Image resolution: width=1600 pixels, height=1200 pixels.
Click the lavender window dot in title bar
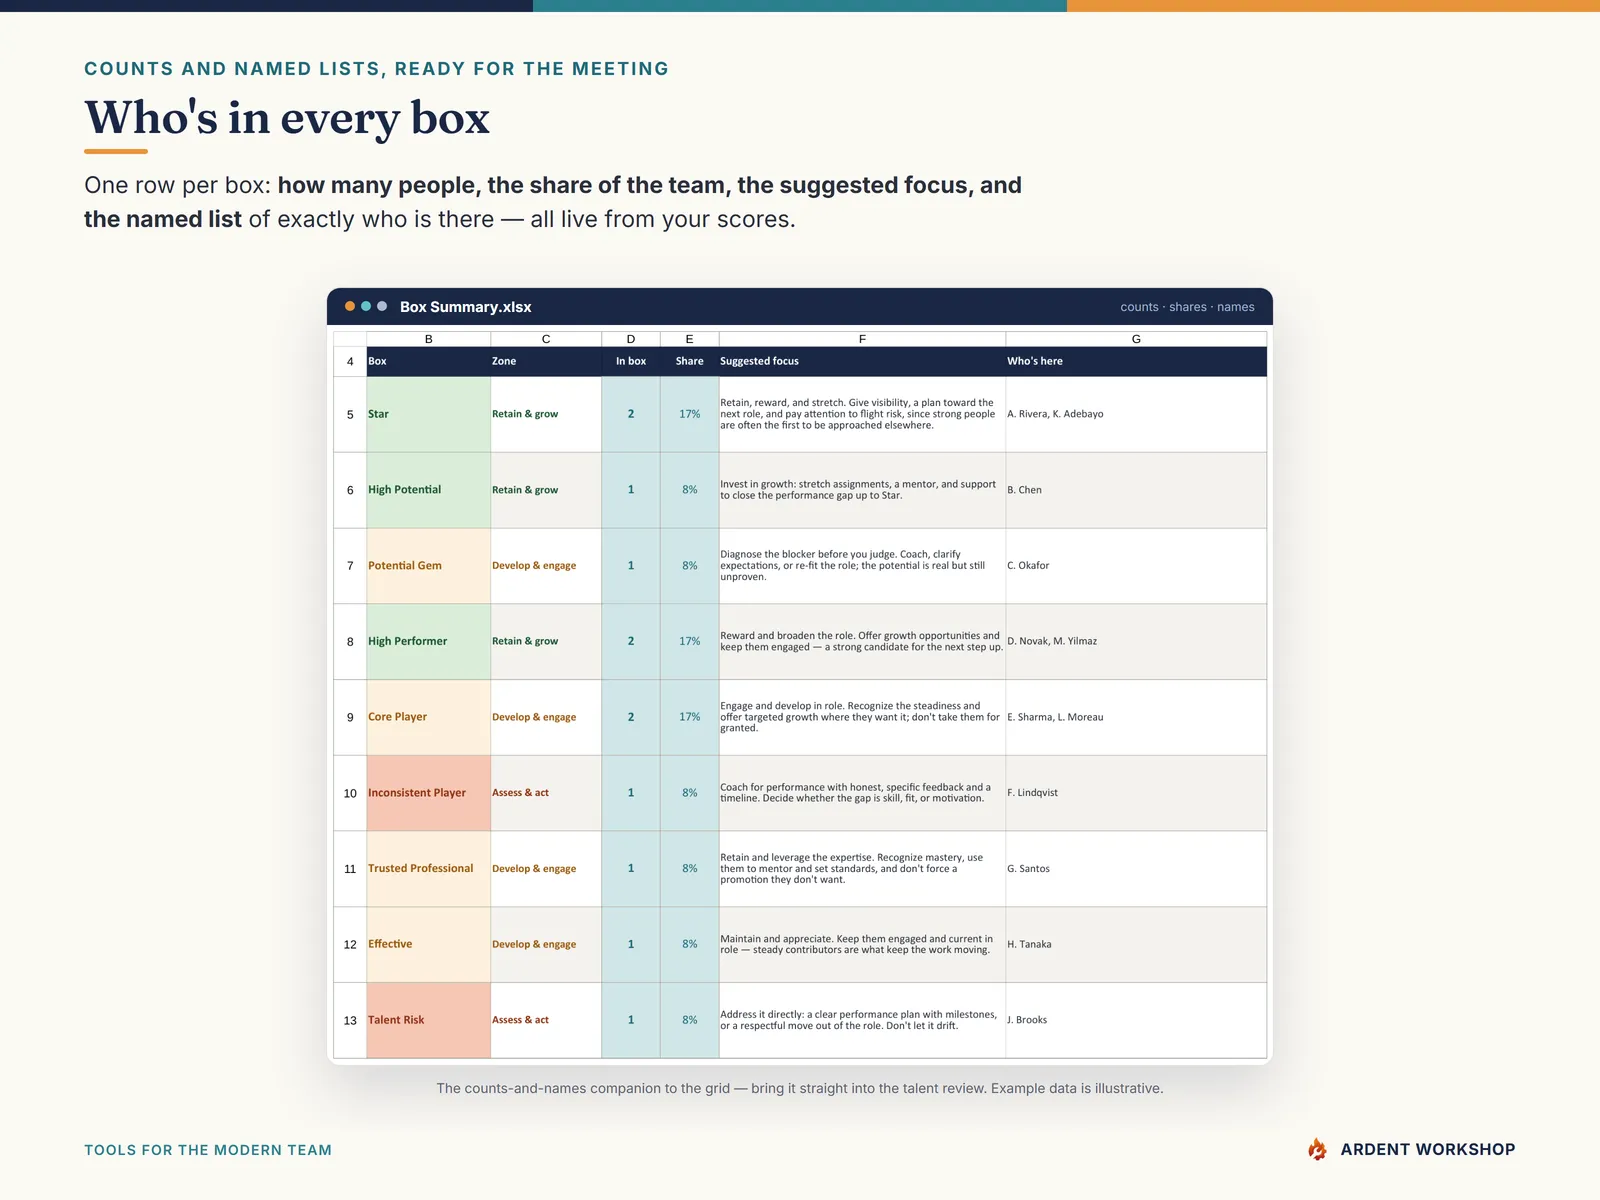tap(382, 306)
